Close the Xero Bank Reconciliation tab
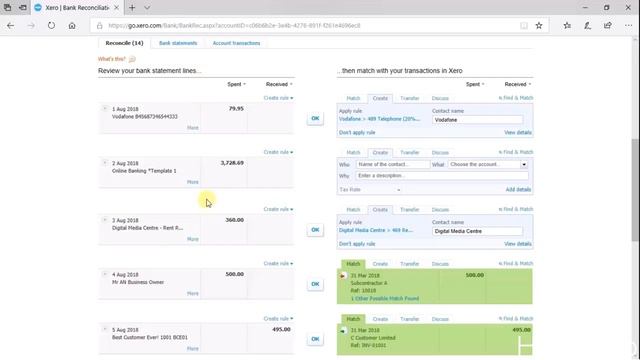640x360 pixels. point(116,8)
